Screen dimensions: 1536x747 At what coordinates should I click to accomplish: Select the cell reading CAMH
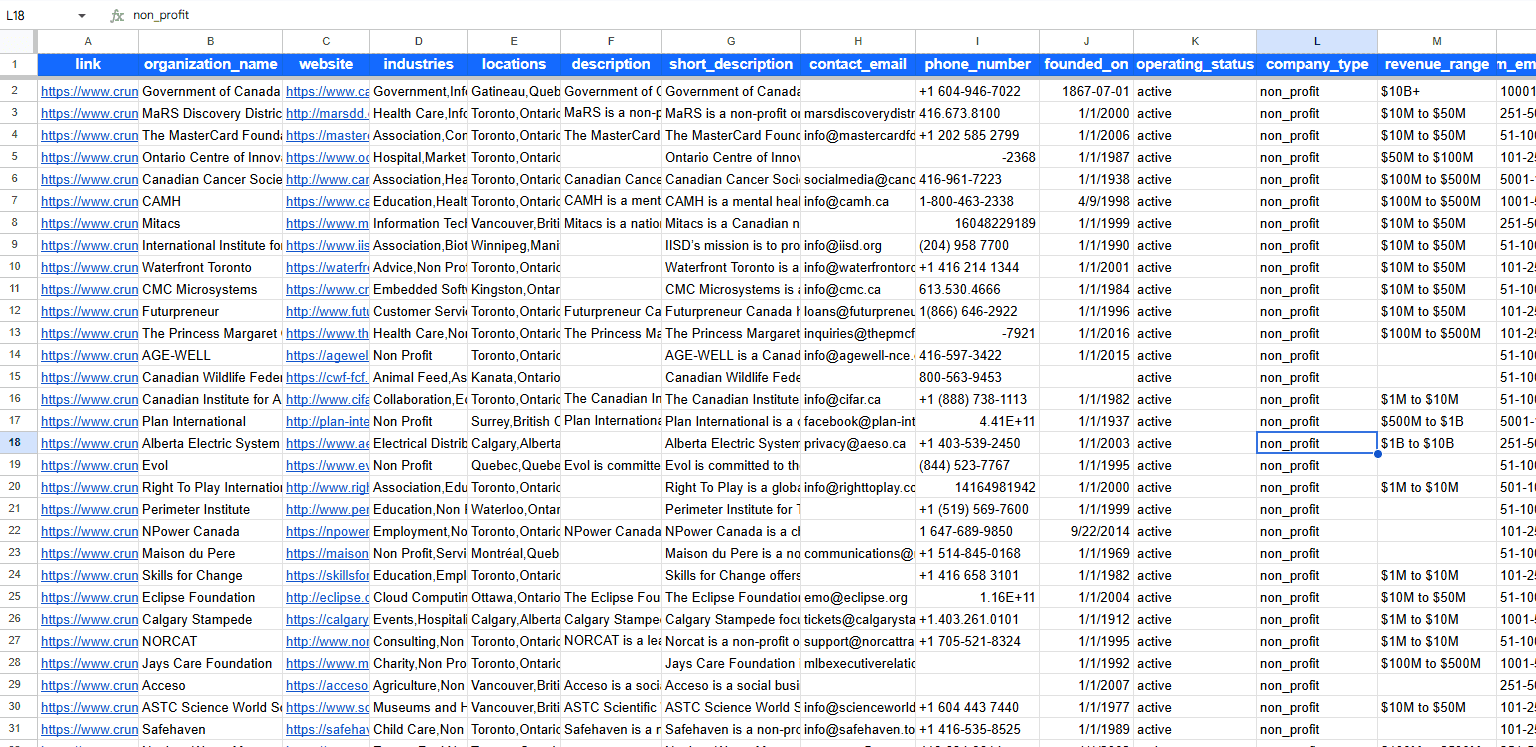(210, 201)
